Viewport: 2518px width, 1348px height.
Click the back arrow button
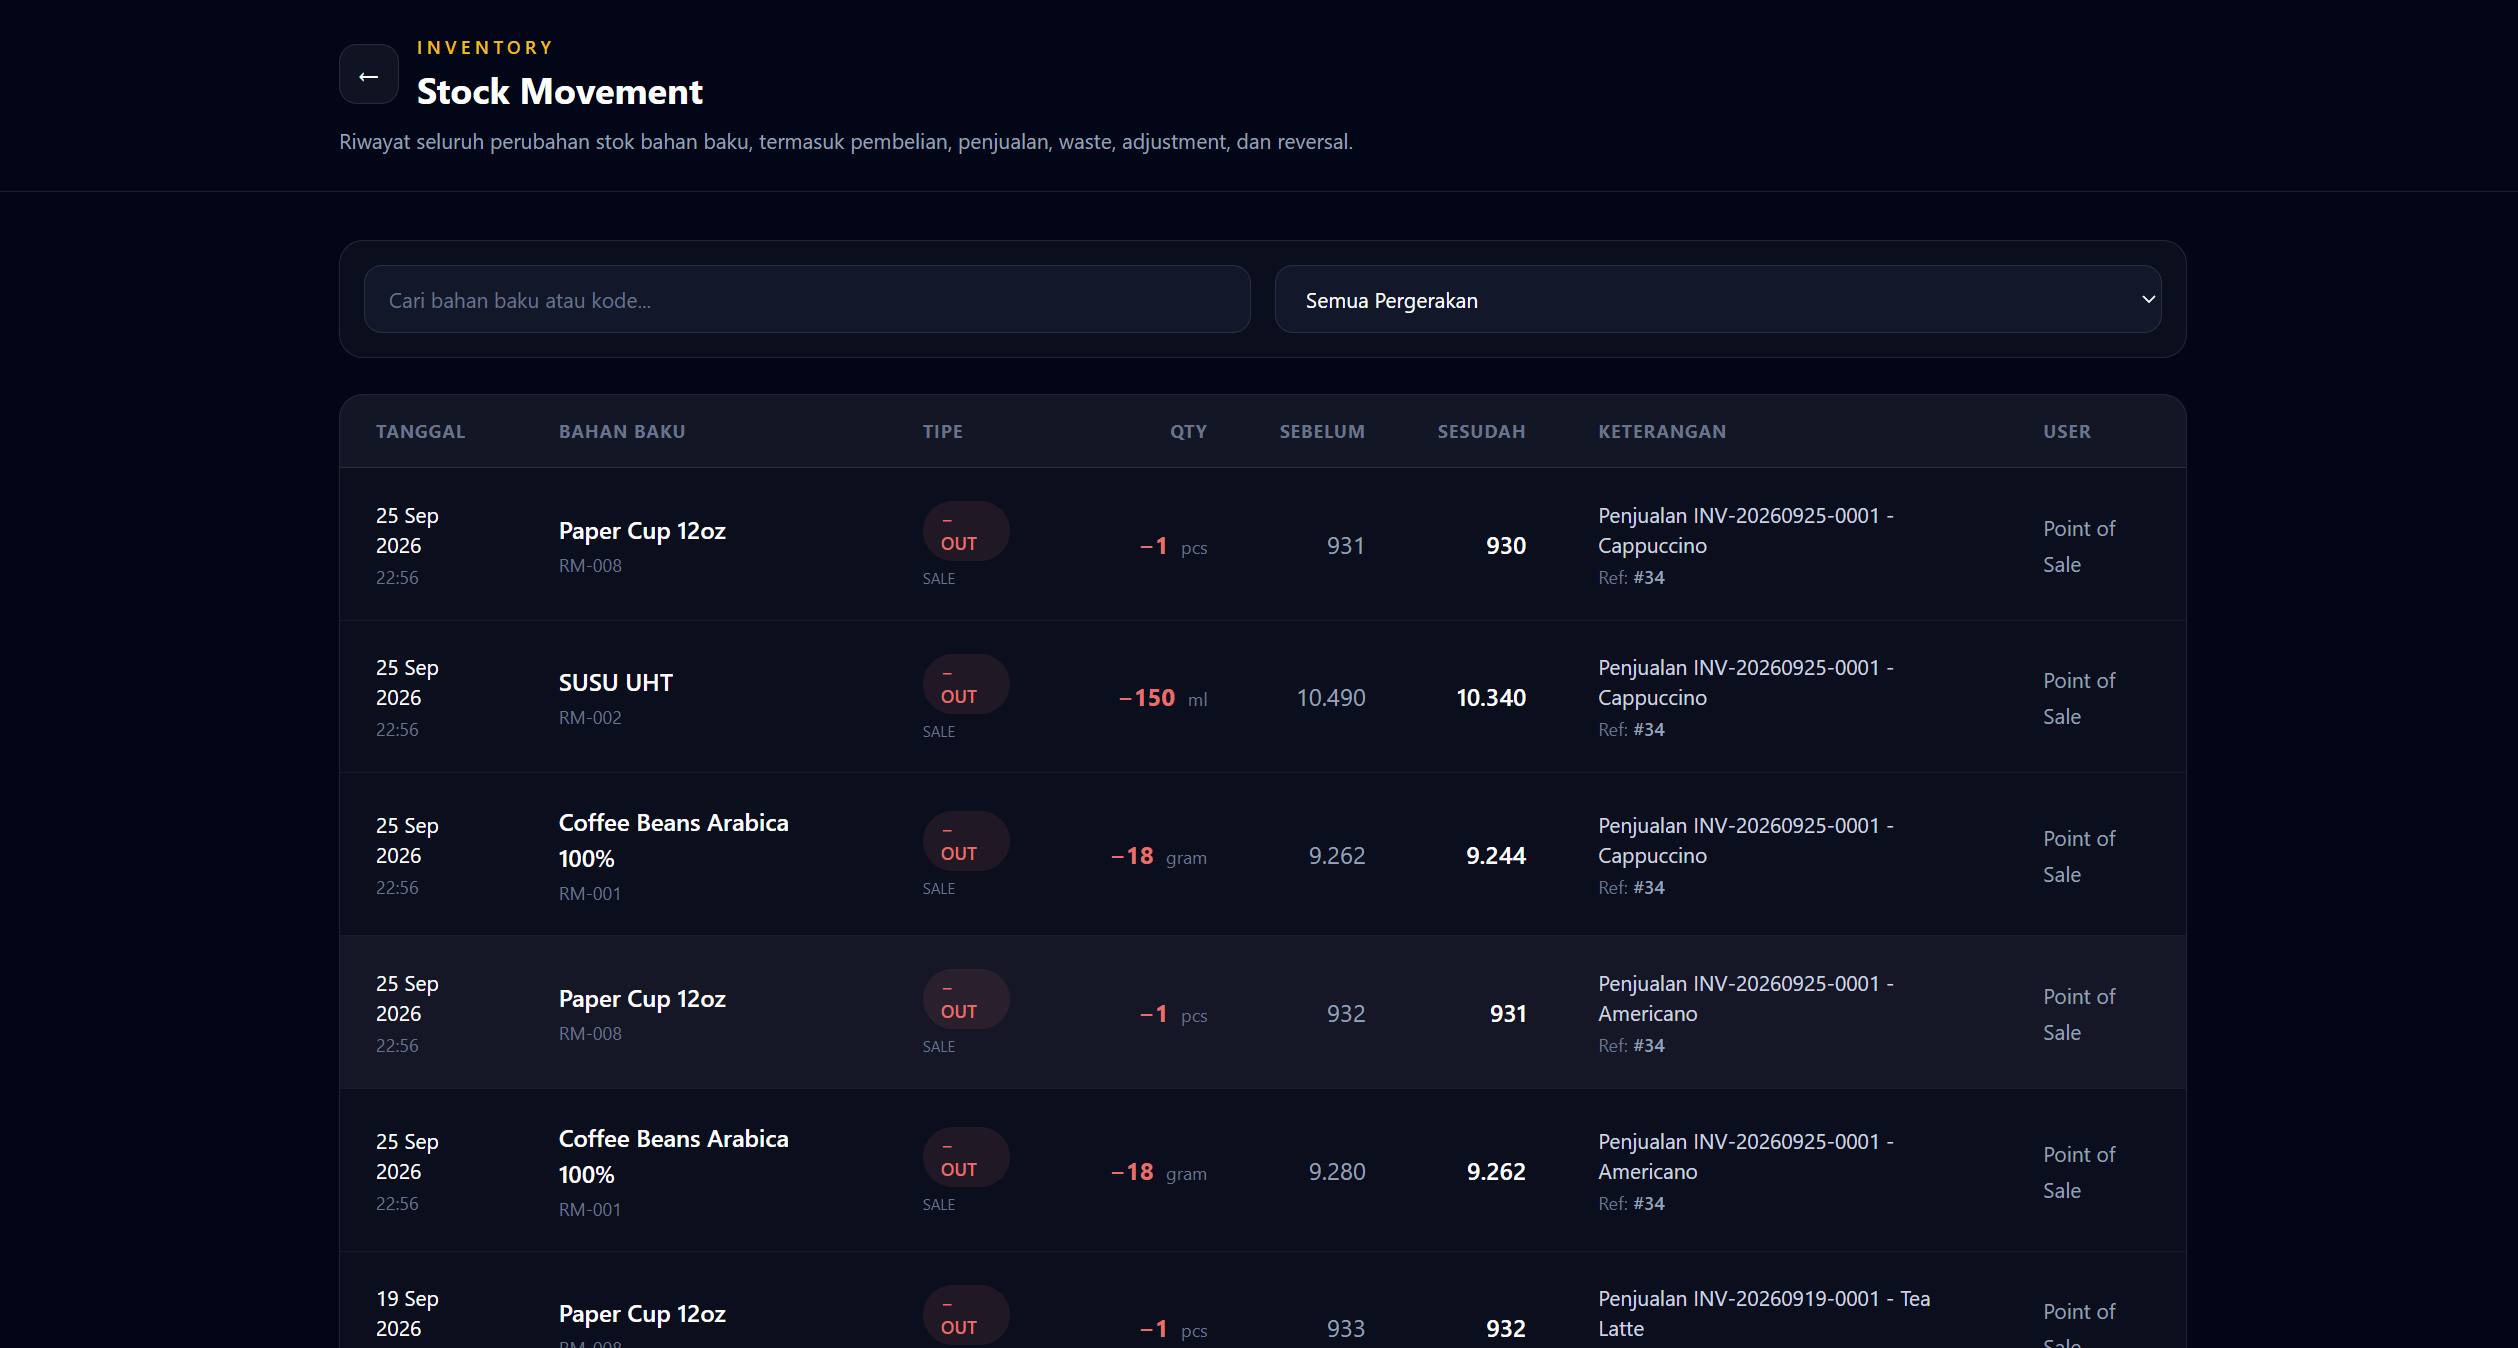coord(368,75)
